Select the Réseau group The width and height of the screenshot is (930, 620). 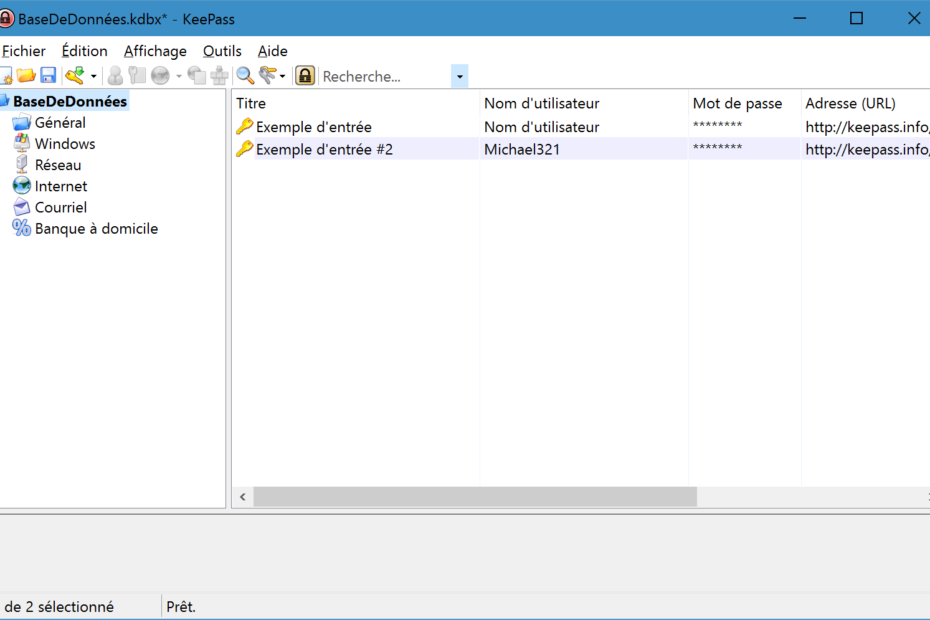click(58, 165)
